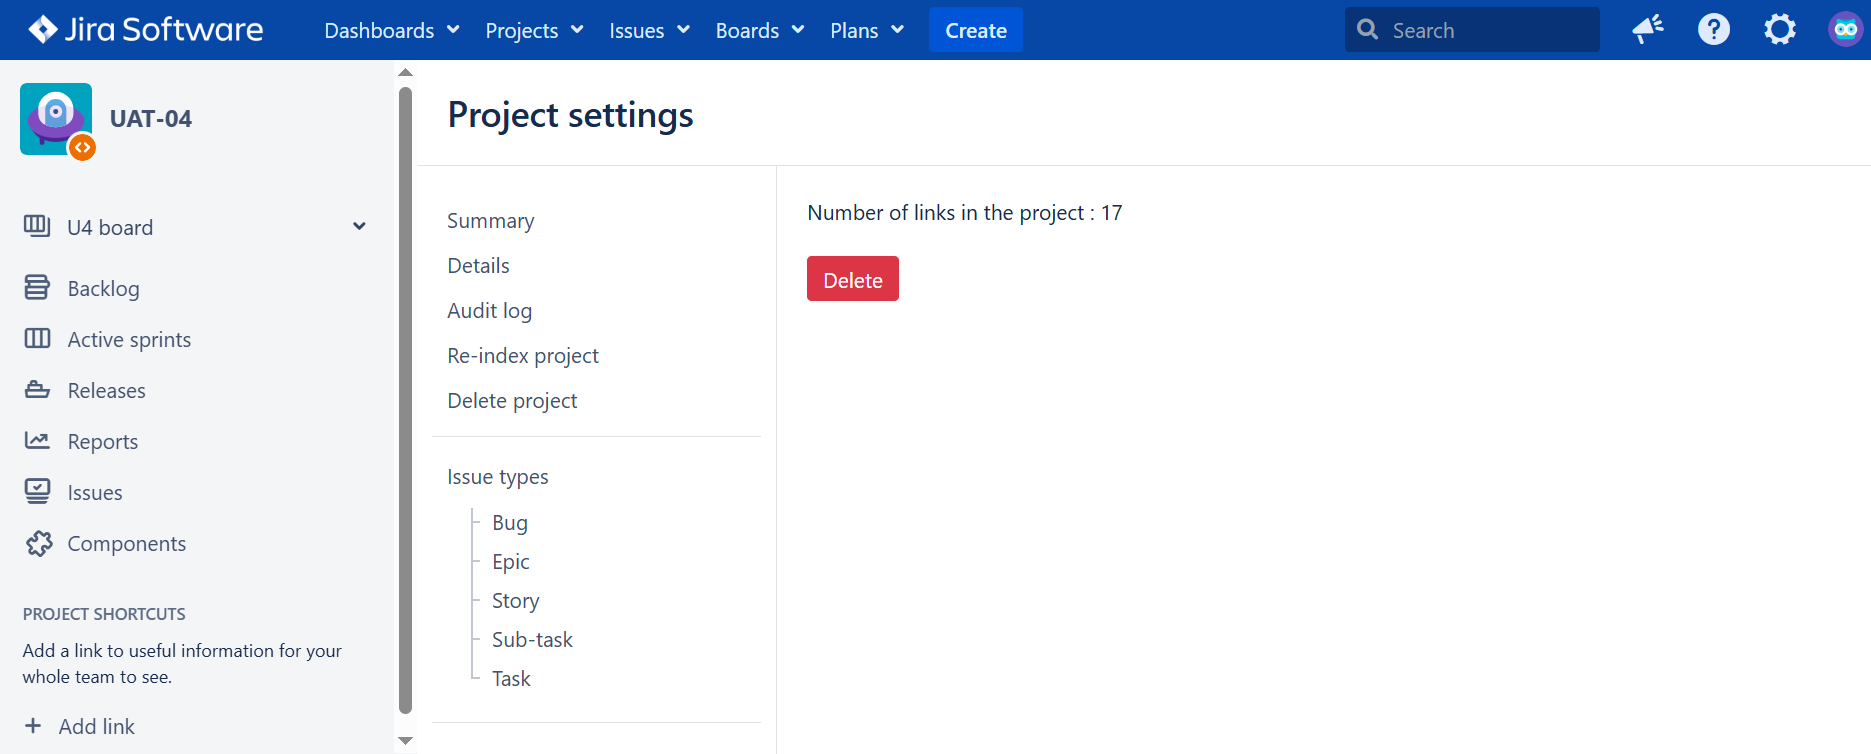Open the Boards menu

pos(759,30)
